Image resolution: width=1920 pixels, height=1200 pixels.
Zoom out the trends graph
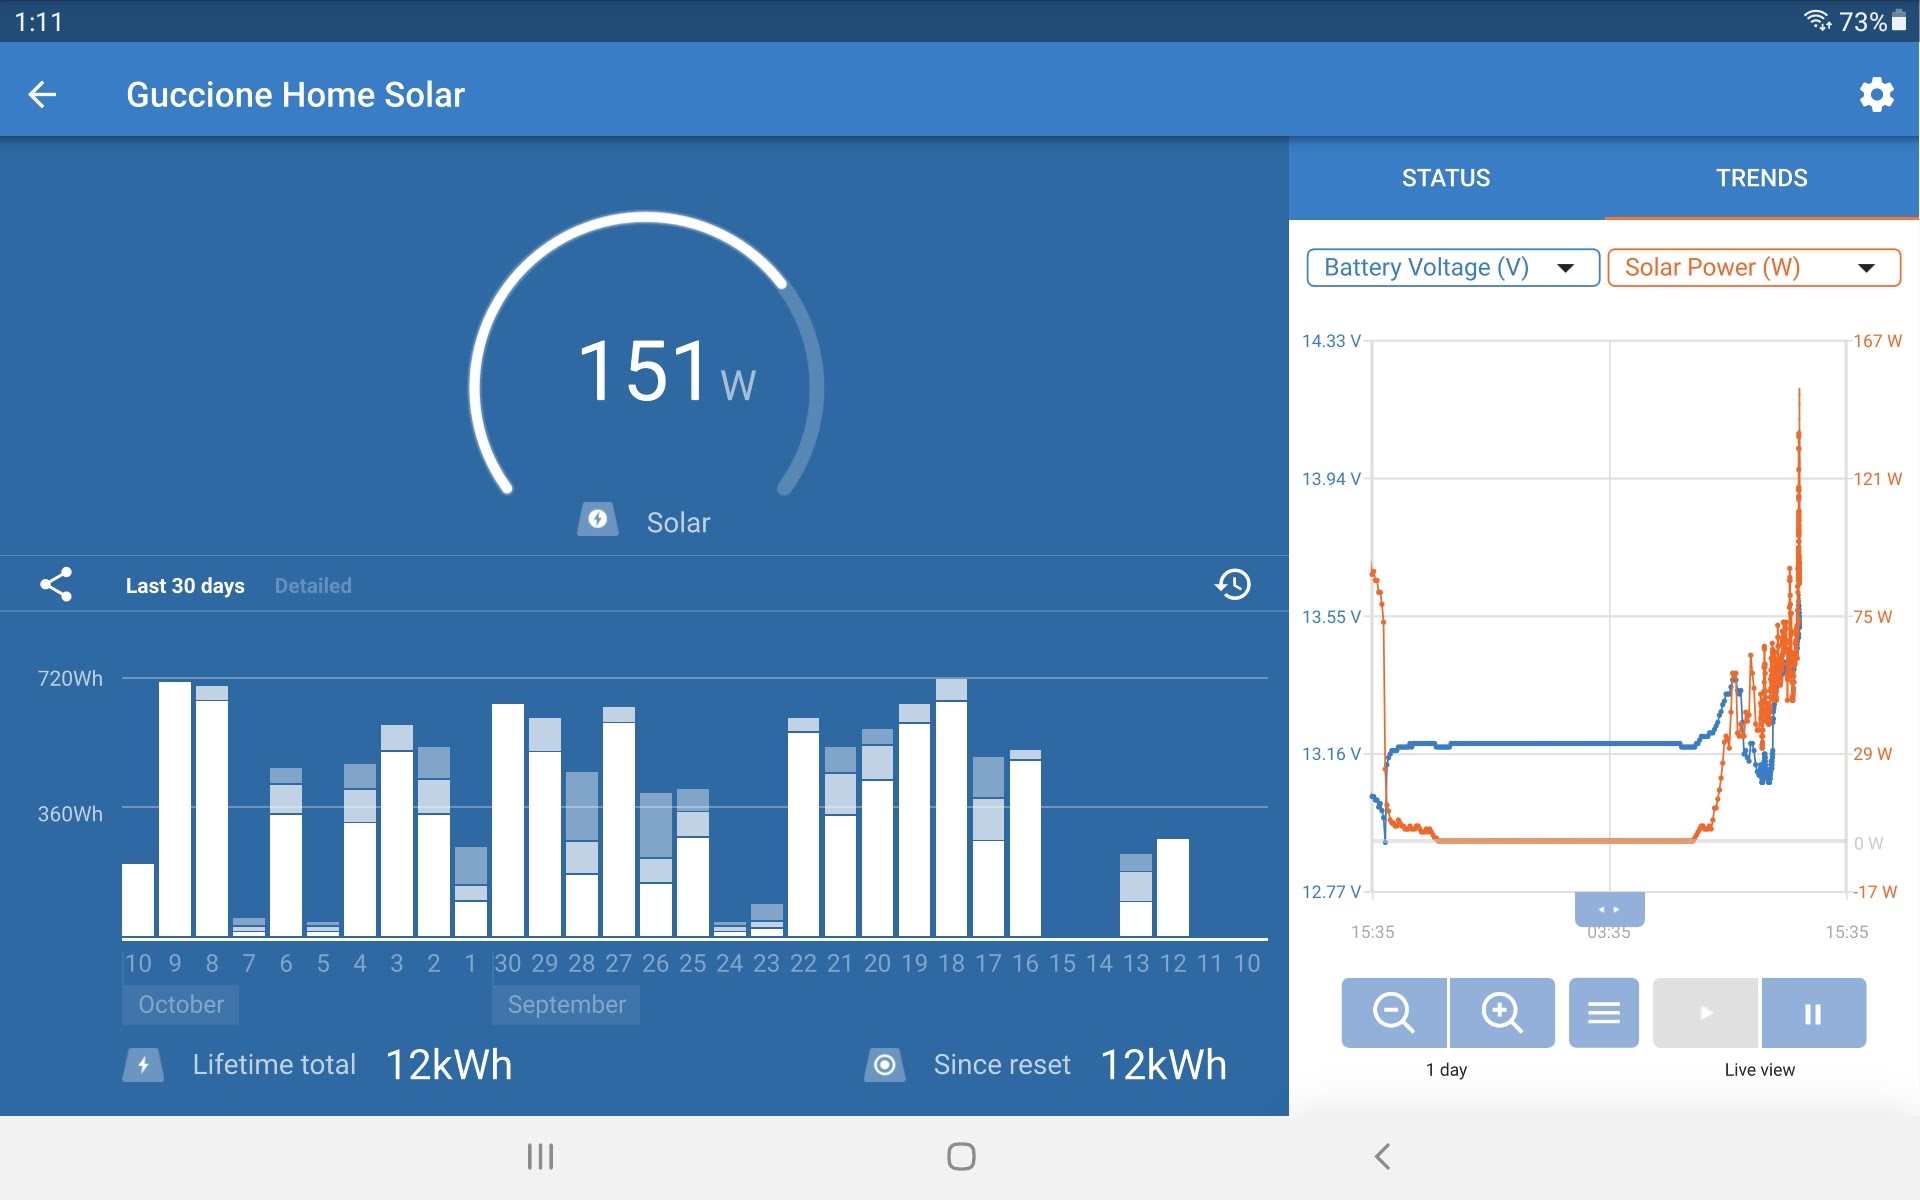pos(1393,1013)
